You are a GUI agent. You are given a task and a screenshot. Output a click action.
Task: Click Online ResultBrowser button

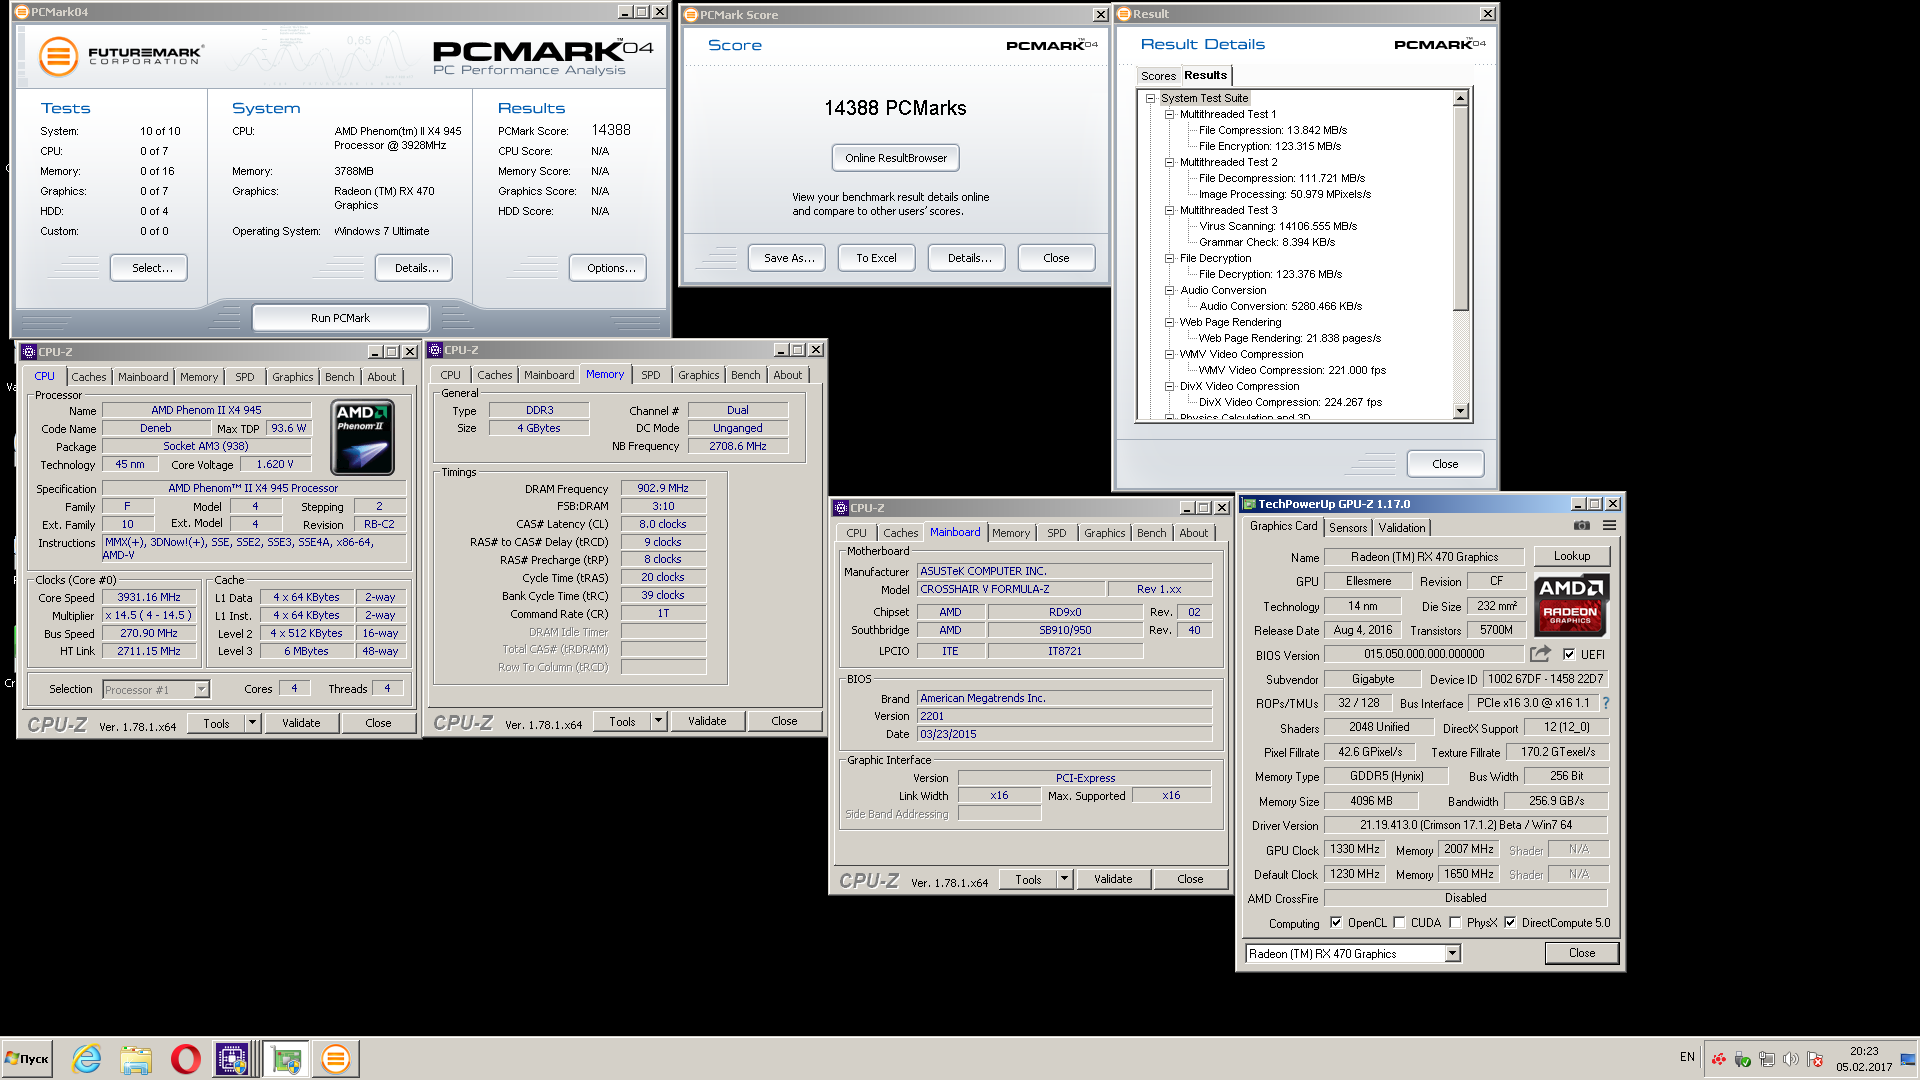(x=896, y=158)
